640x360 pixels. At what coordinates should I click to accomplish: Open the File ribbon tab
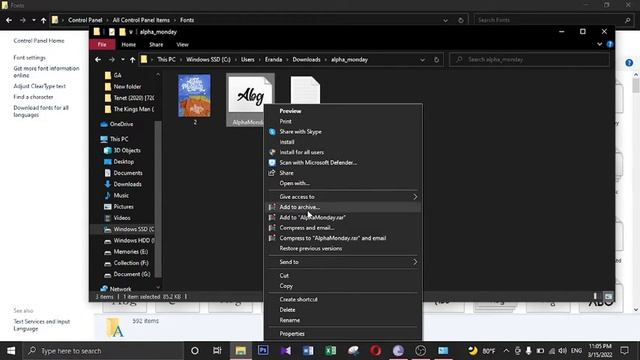[x=102, y=44]
